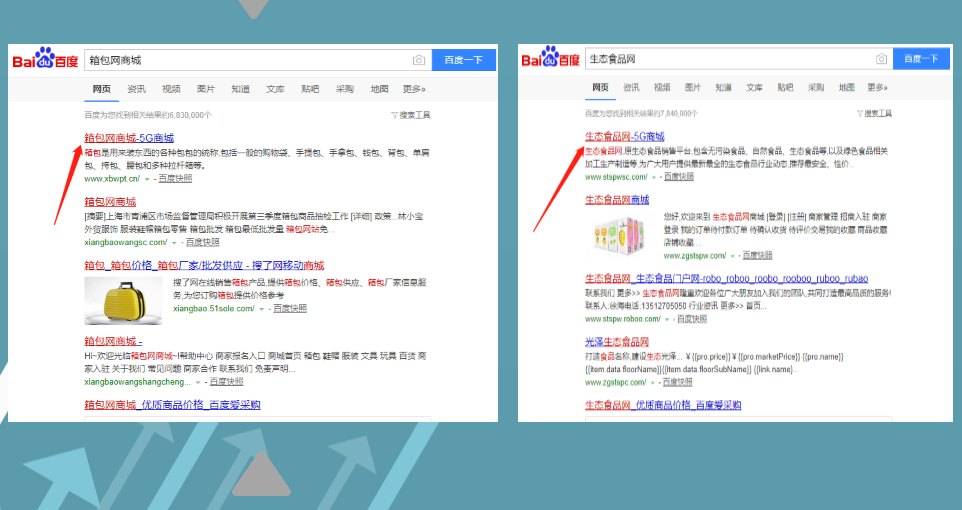Screen dimensions: 962x510
Task: Open 百度快照 next to www.zgstspw.com/
Action: tap(758, 255)
